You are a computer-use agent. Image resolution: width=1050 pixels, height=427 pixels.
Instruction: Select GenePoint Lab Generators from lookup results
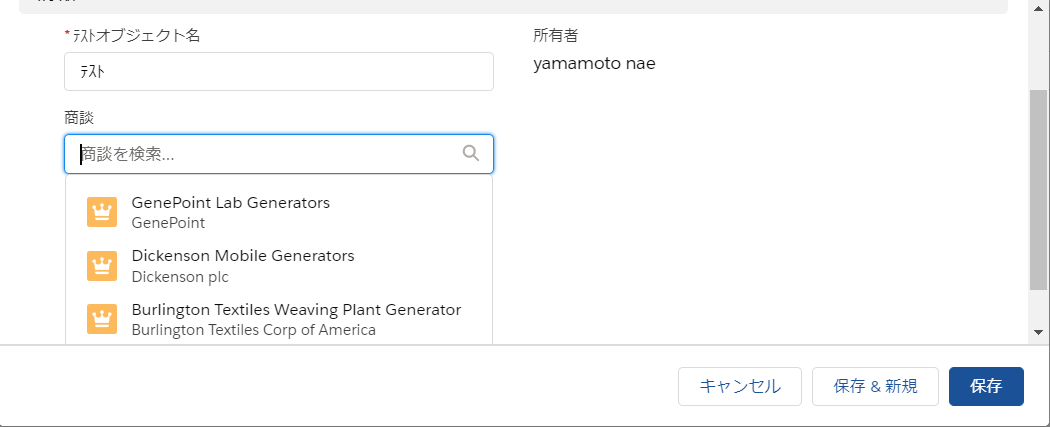279,212
